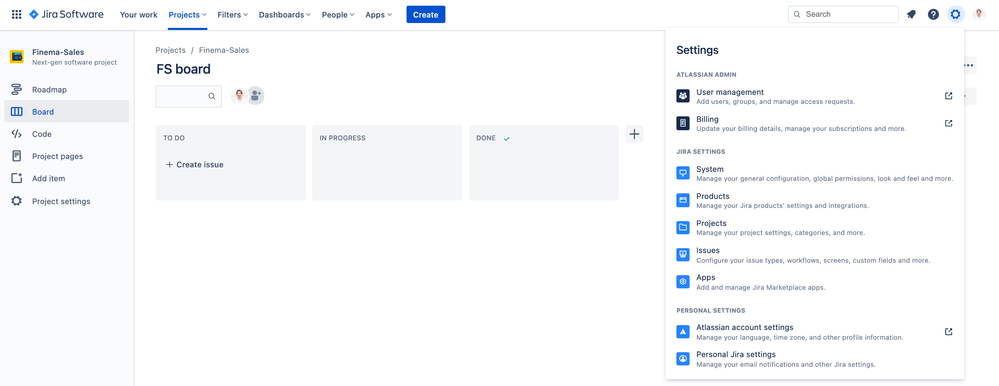Select Code in the sidebar
This screenshot has width=999, height=386.
click(x=66, y=134)
